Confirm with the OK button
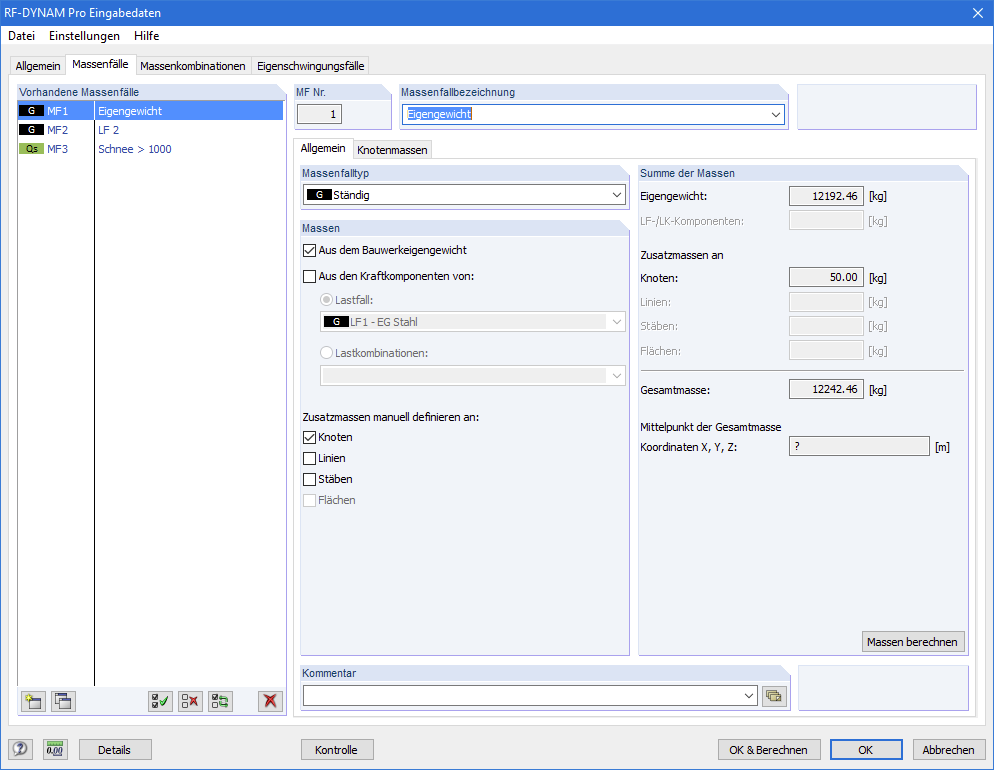The width and height of the screenshot is (994, 770). point(866,750)
